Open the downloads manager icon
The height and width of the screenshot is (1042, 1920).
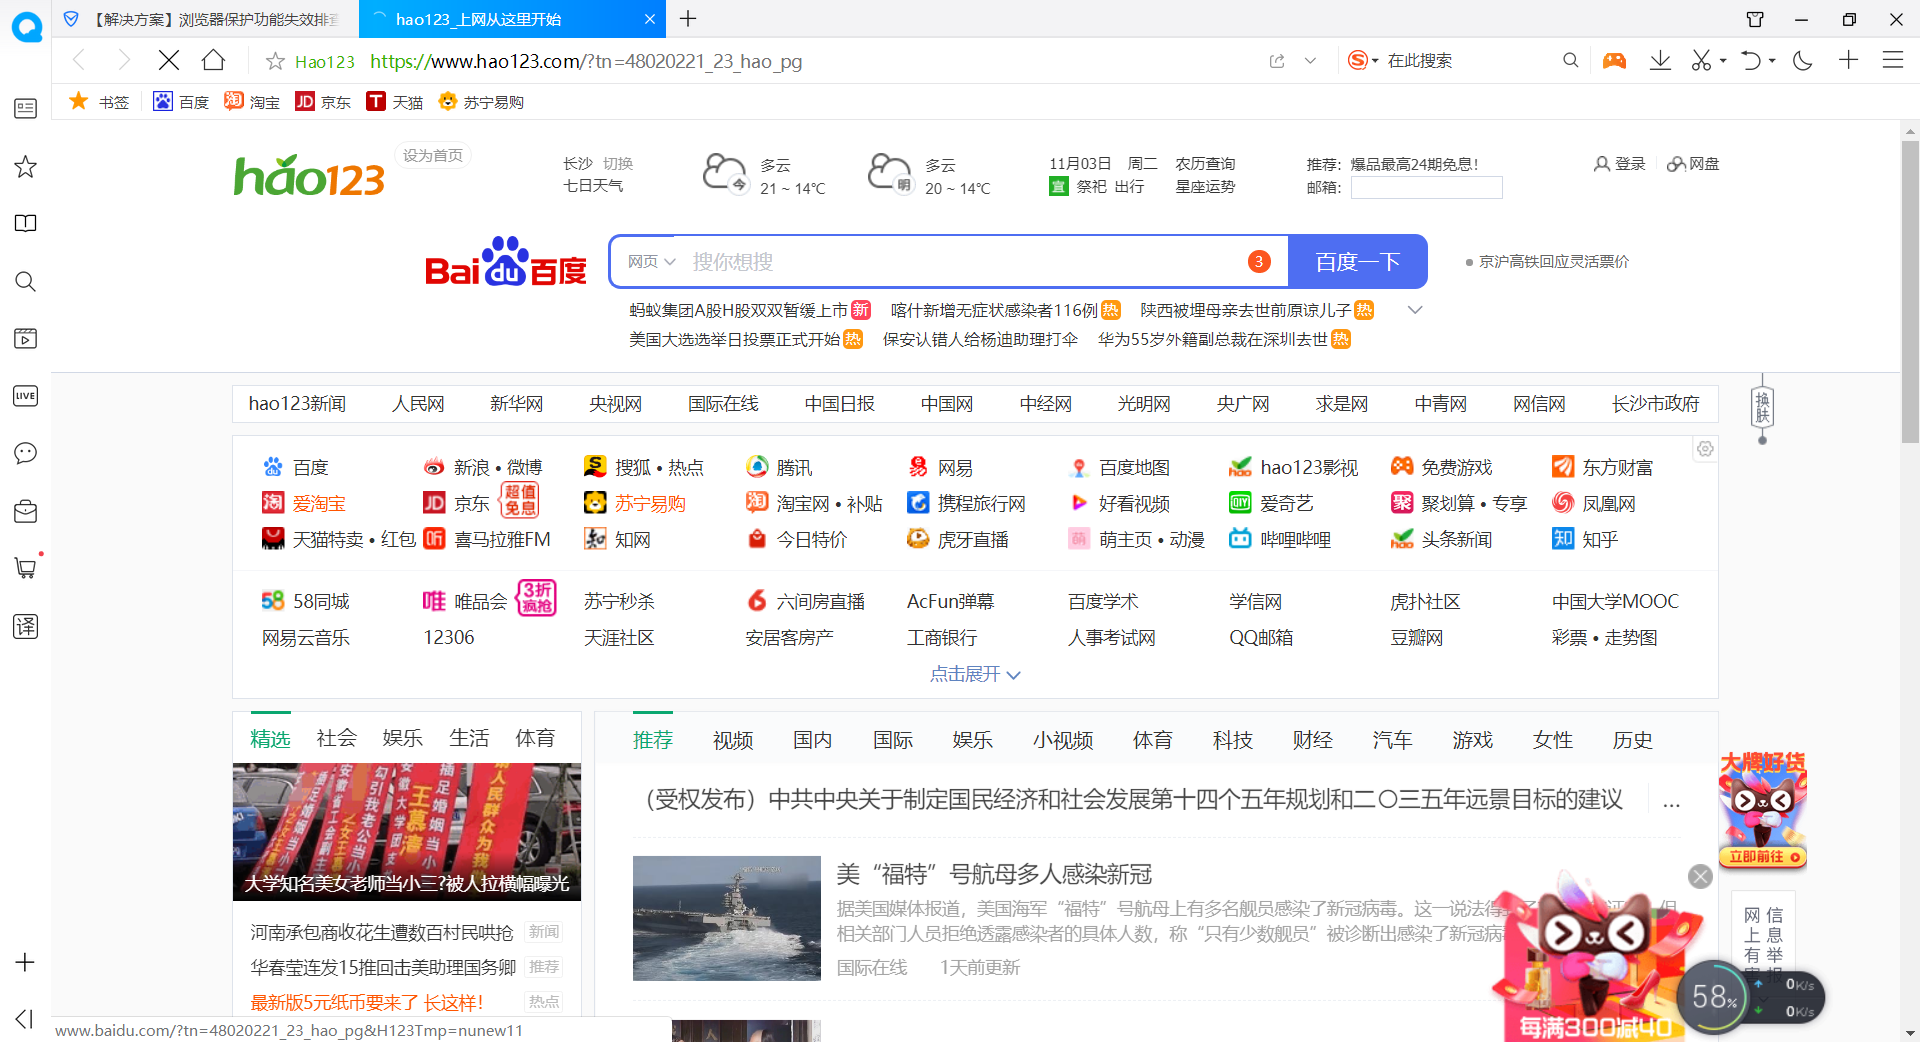click(1660, 61)
